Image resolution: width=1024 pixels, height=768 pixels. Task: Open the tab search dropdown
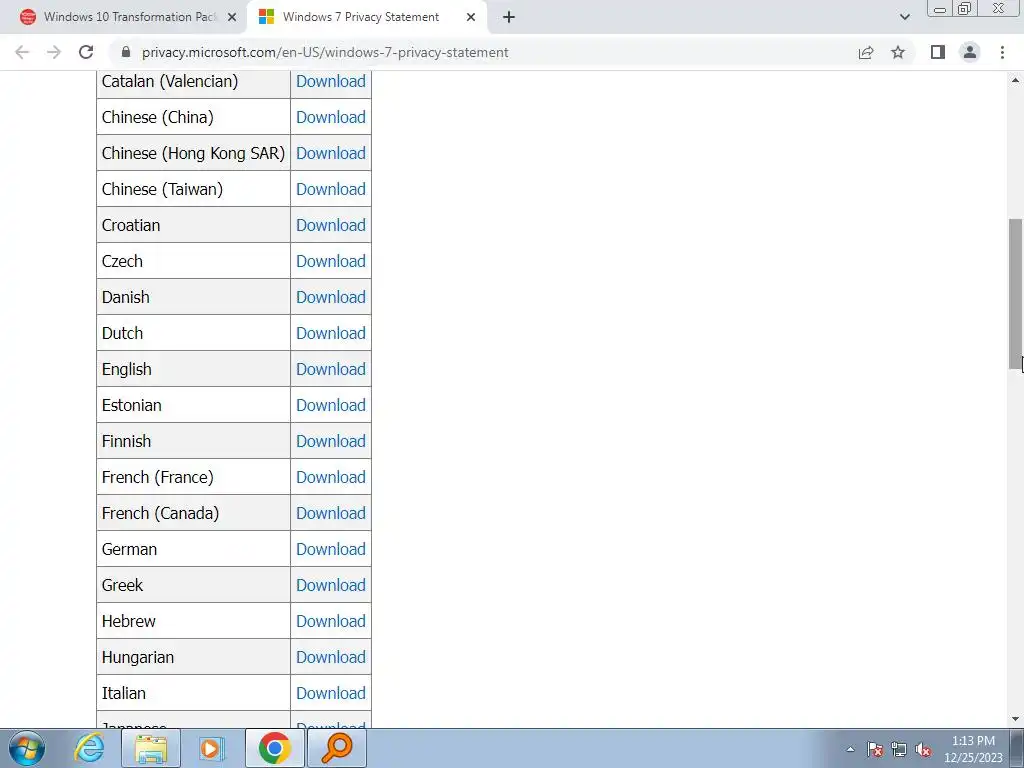tap(904, 17)
